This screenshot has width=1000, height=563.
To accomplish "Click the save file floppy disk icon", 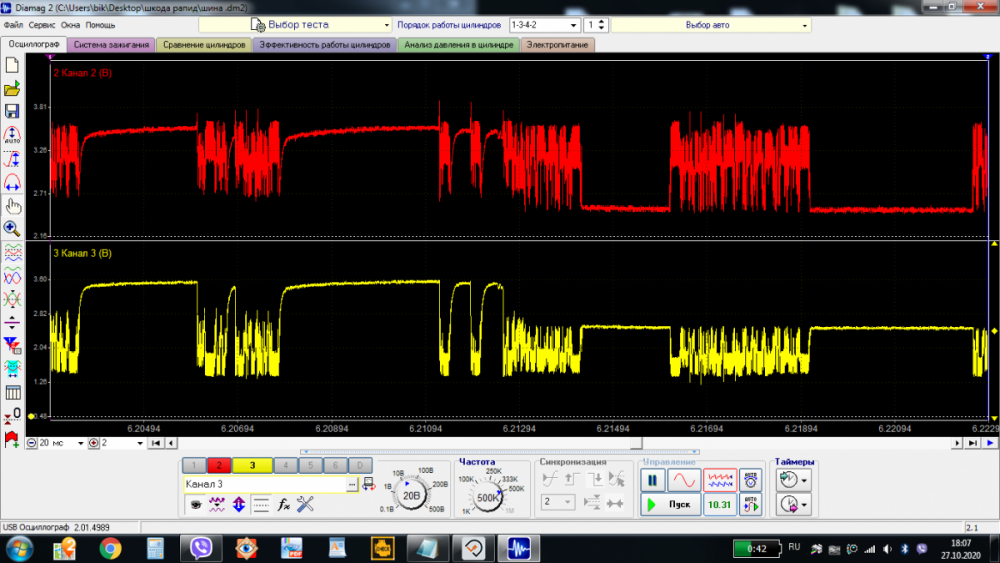I will (12, 110).
